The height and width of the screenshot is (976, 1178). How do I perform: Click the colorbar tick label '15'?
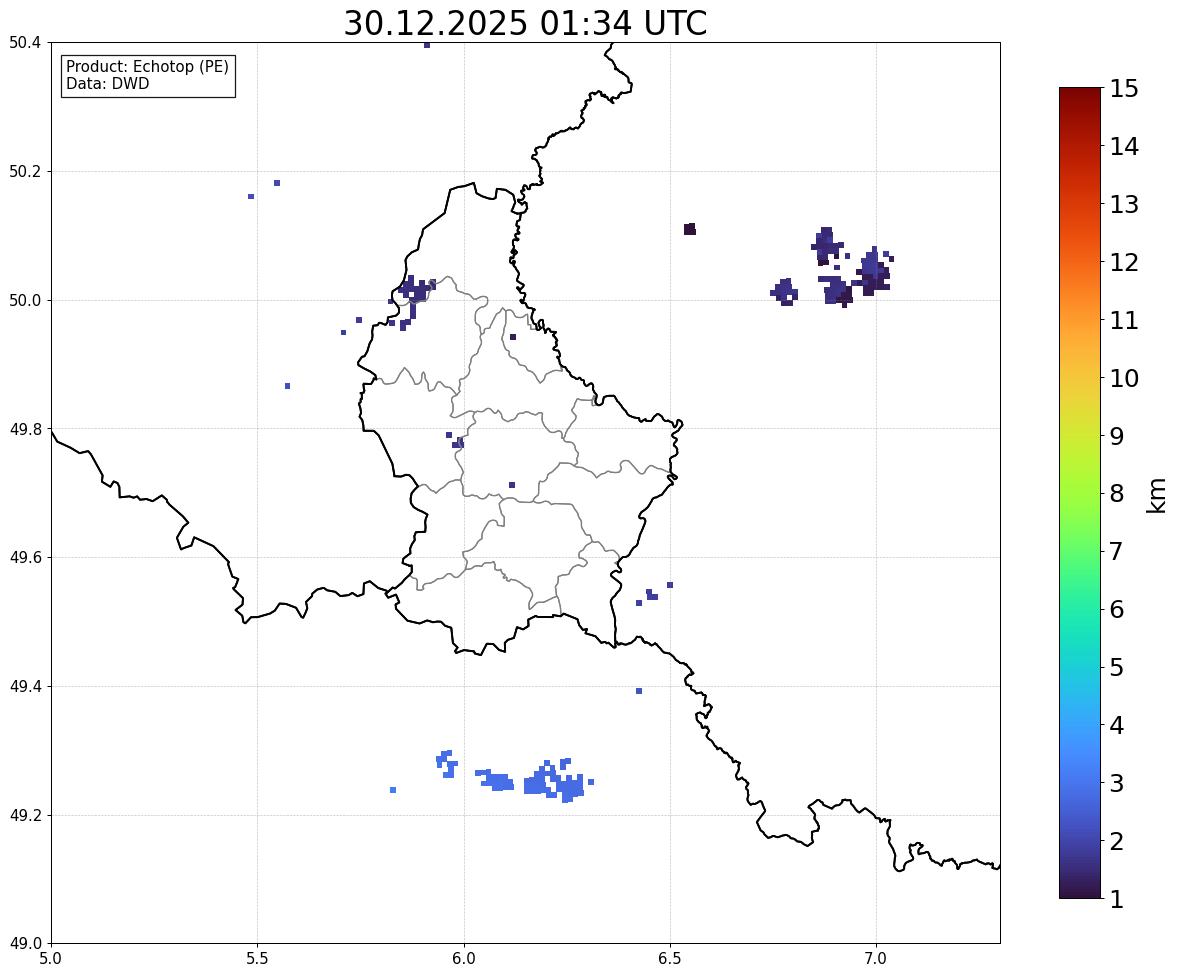coord(1124,89)
